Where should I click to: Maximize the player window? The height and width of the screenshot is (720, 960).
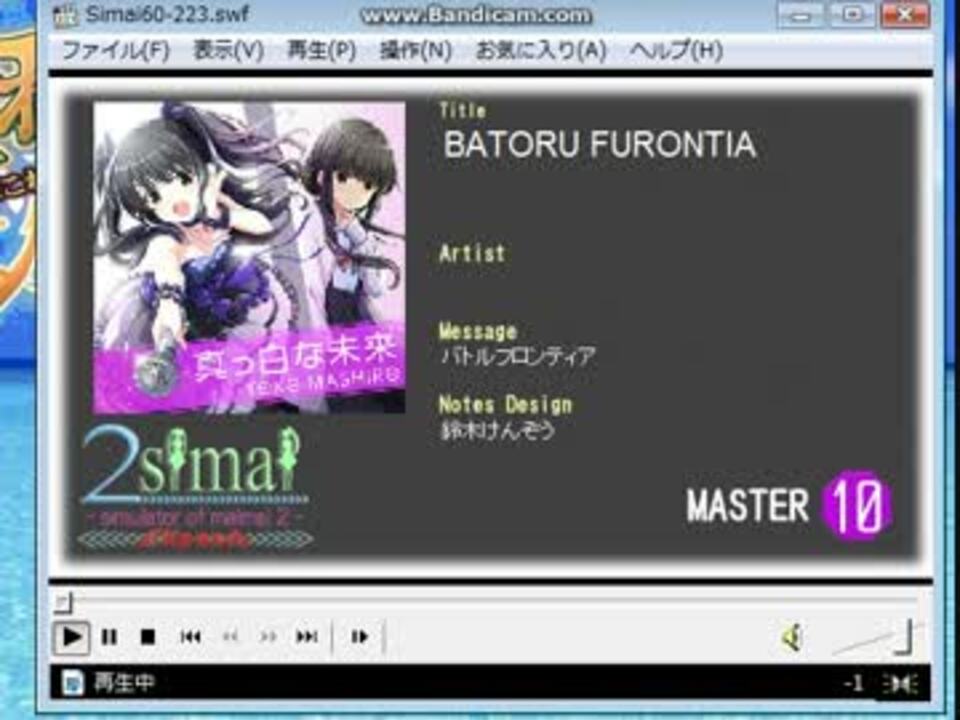coord(853,15)
